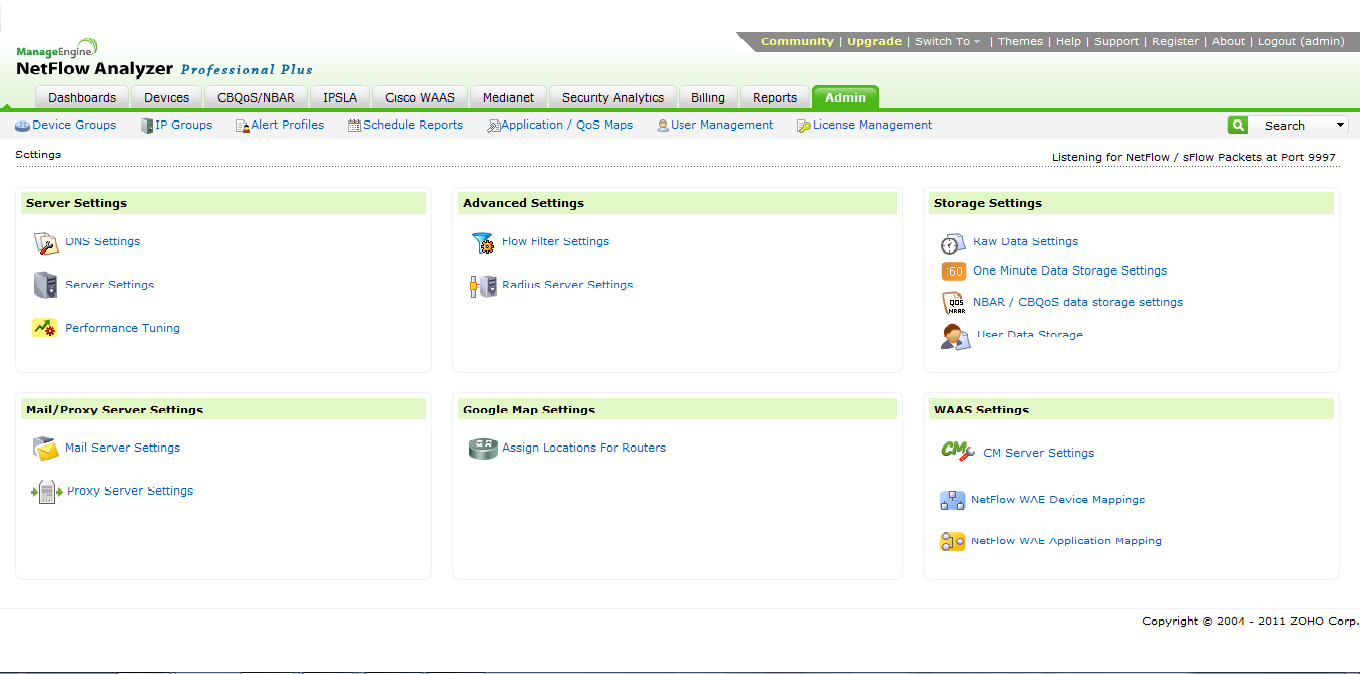Click the Proxy Server Settings icon
The image size is (1360, 674).
click(x=47, y=492)
